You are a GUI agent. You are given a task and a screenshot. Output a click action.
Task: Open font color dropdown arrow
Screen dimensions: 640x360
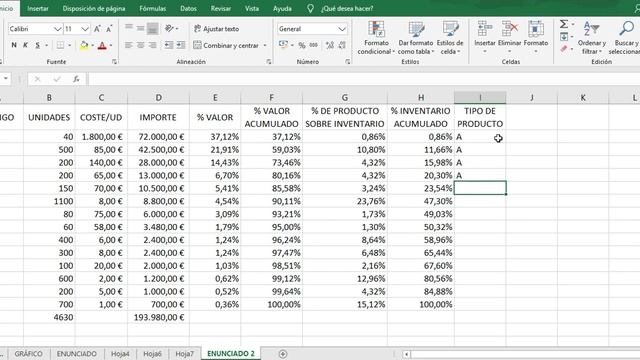pos(111,45)
